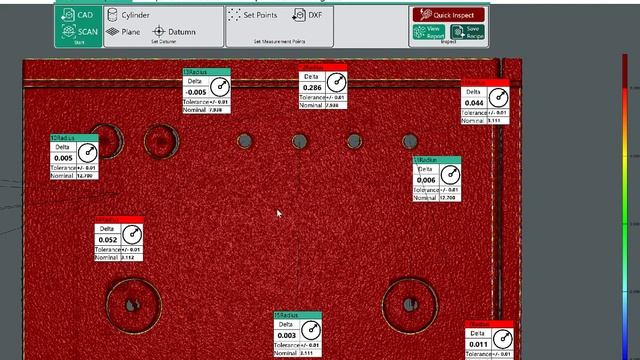Activate the Set Points tool

pos(252,15)
